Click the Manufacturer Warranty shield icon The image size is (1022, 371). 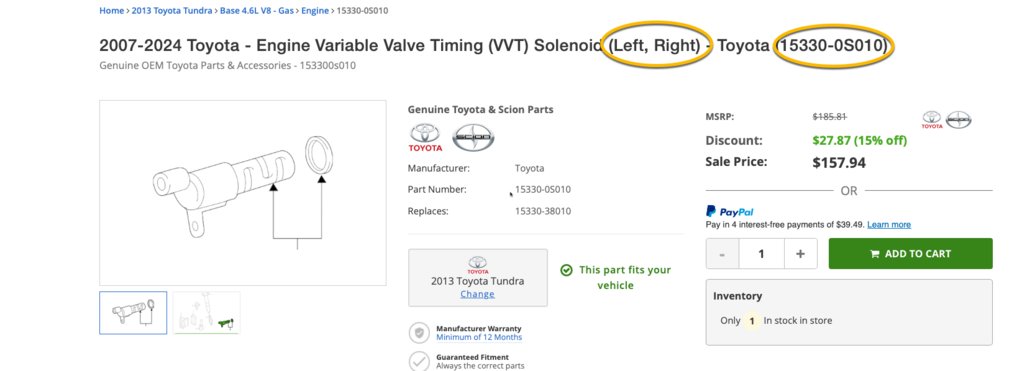click(x=419, y=333)
